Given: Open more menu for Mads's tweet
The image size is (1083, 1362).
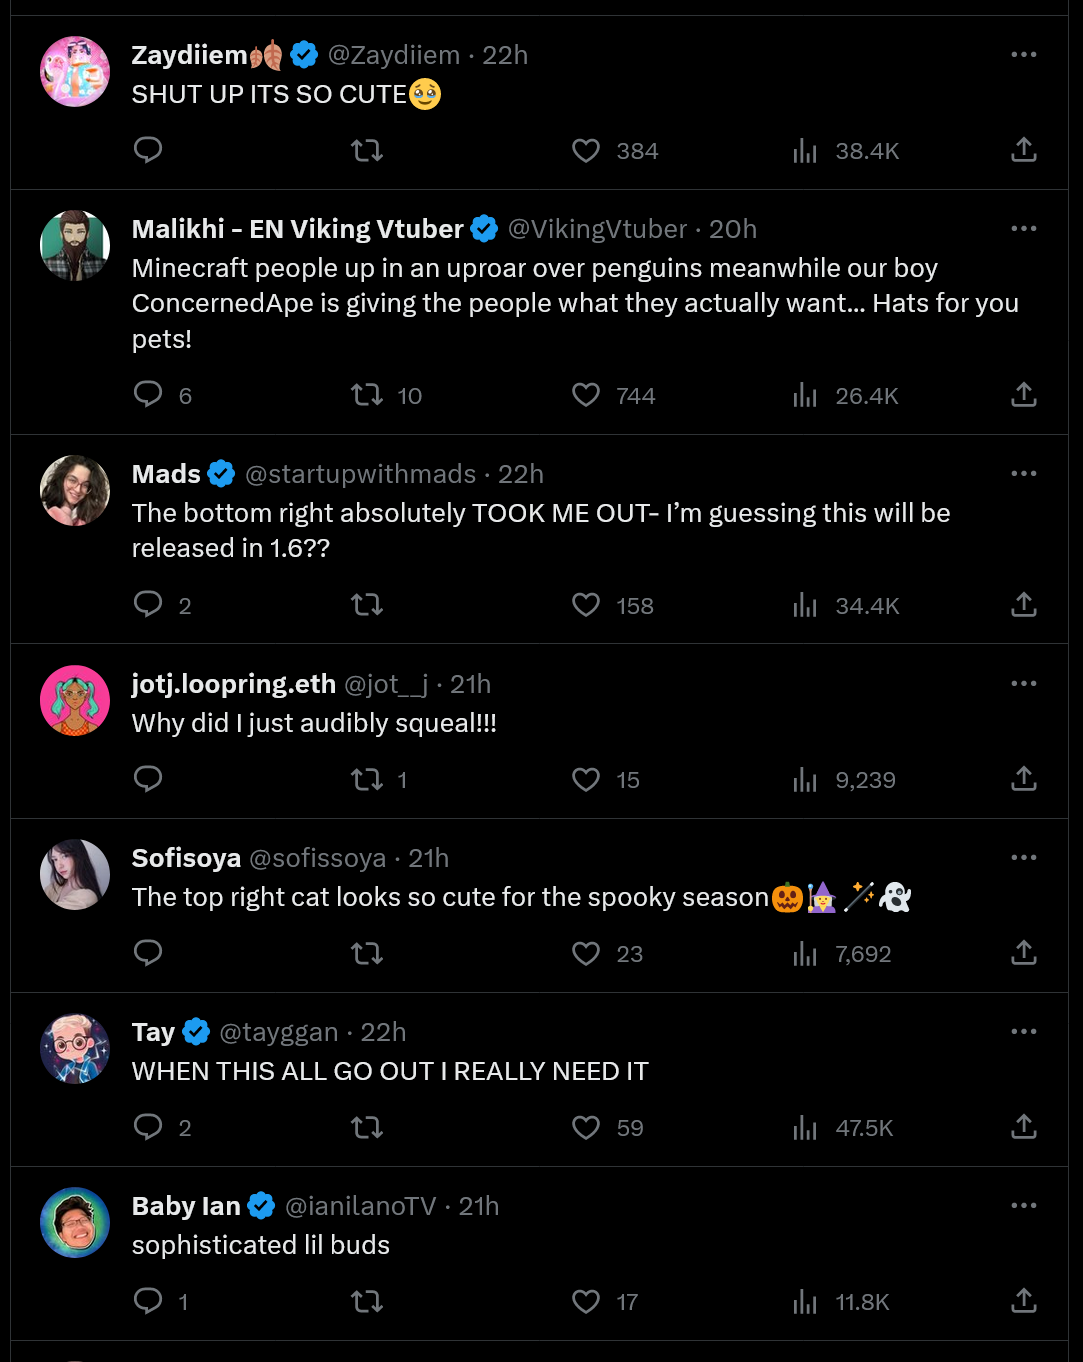Looking at the screenshot, I should click(1023, 473).
